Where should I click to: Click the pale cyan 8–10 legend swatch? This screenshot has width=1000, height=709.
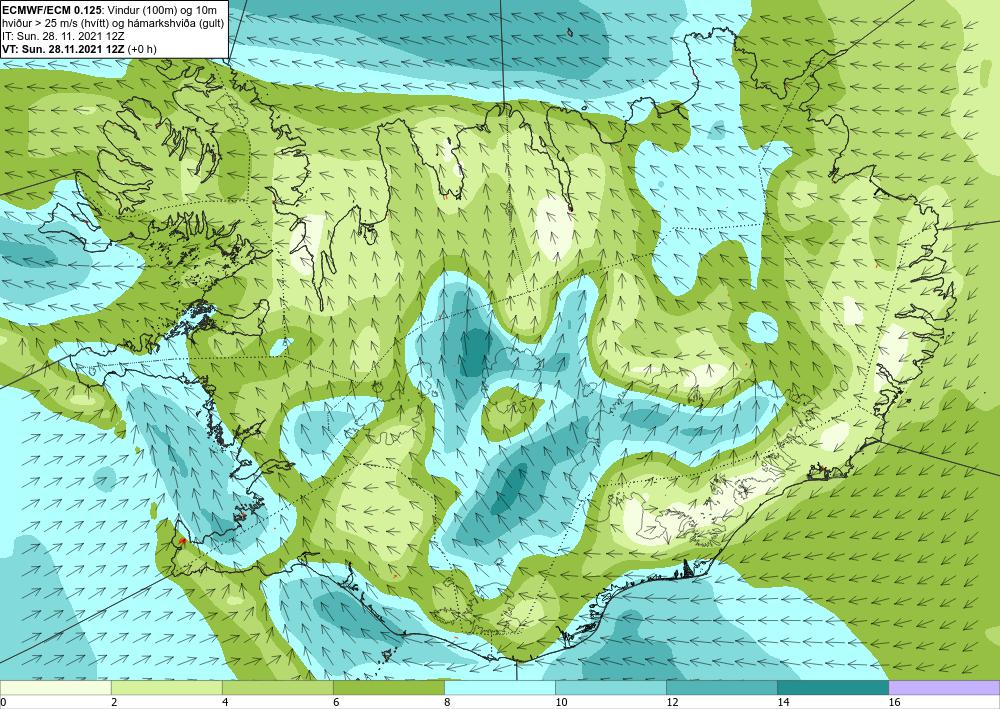(500, 687)
